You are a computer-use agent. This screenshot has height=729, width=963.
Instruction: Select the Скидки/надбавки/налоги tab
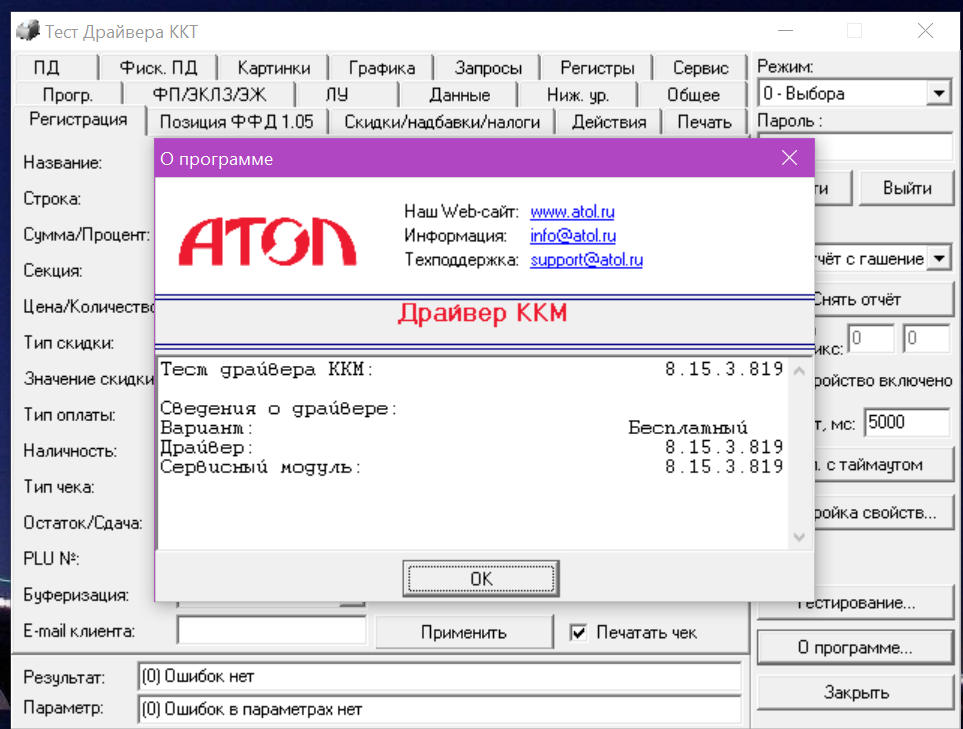(x=442, y=122)
